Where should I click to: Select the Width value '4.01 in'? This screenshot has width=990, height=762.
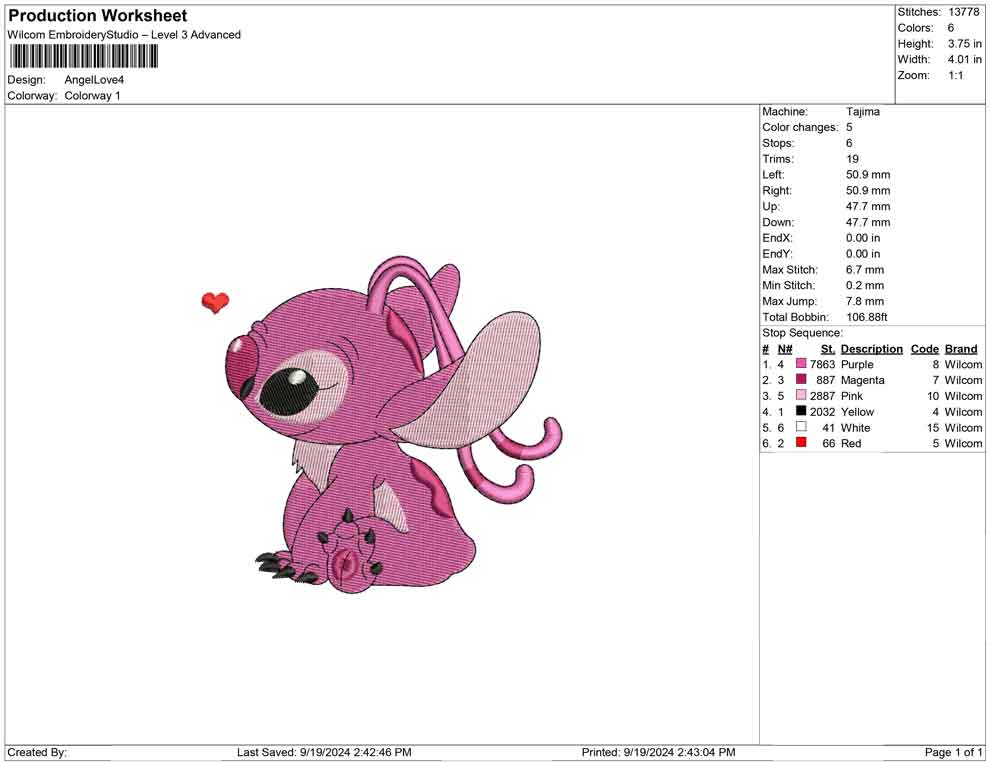coord(965,59)
